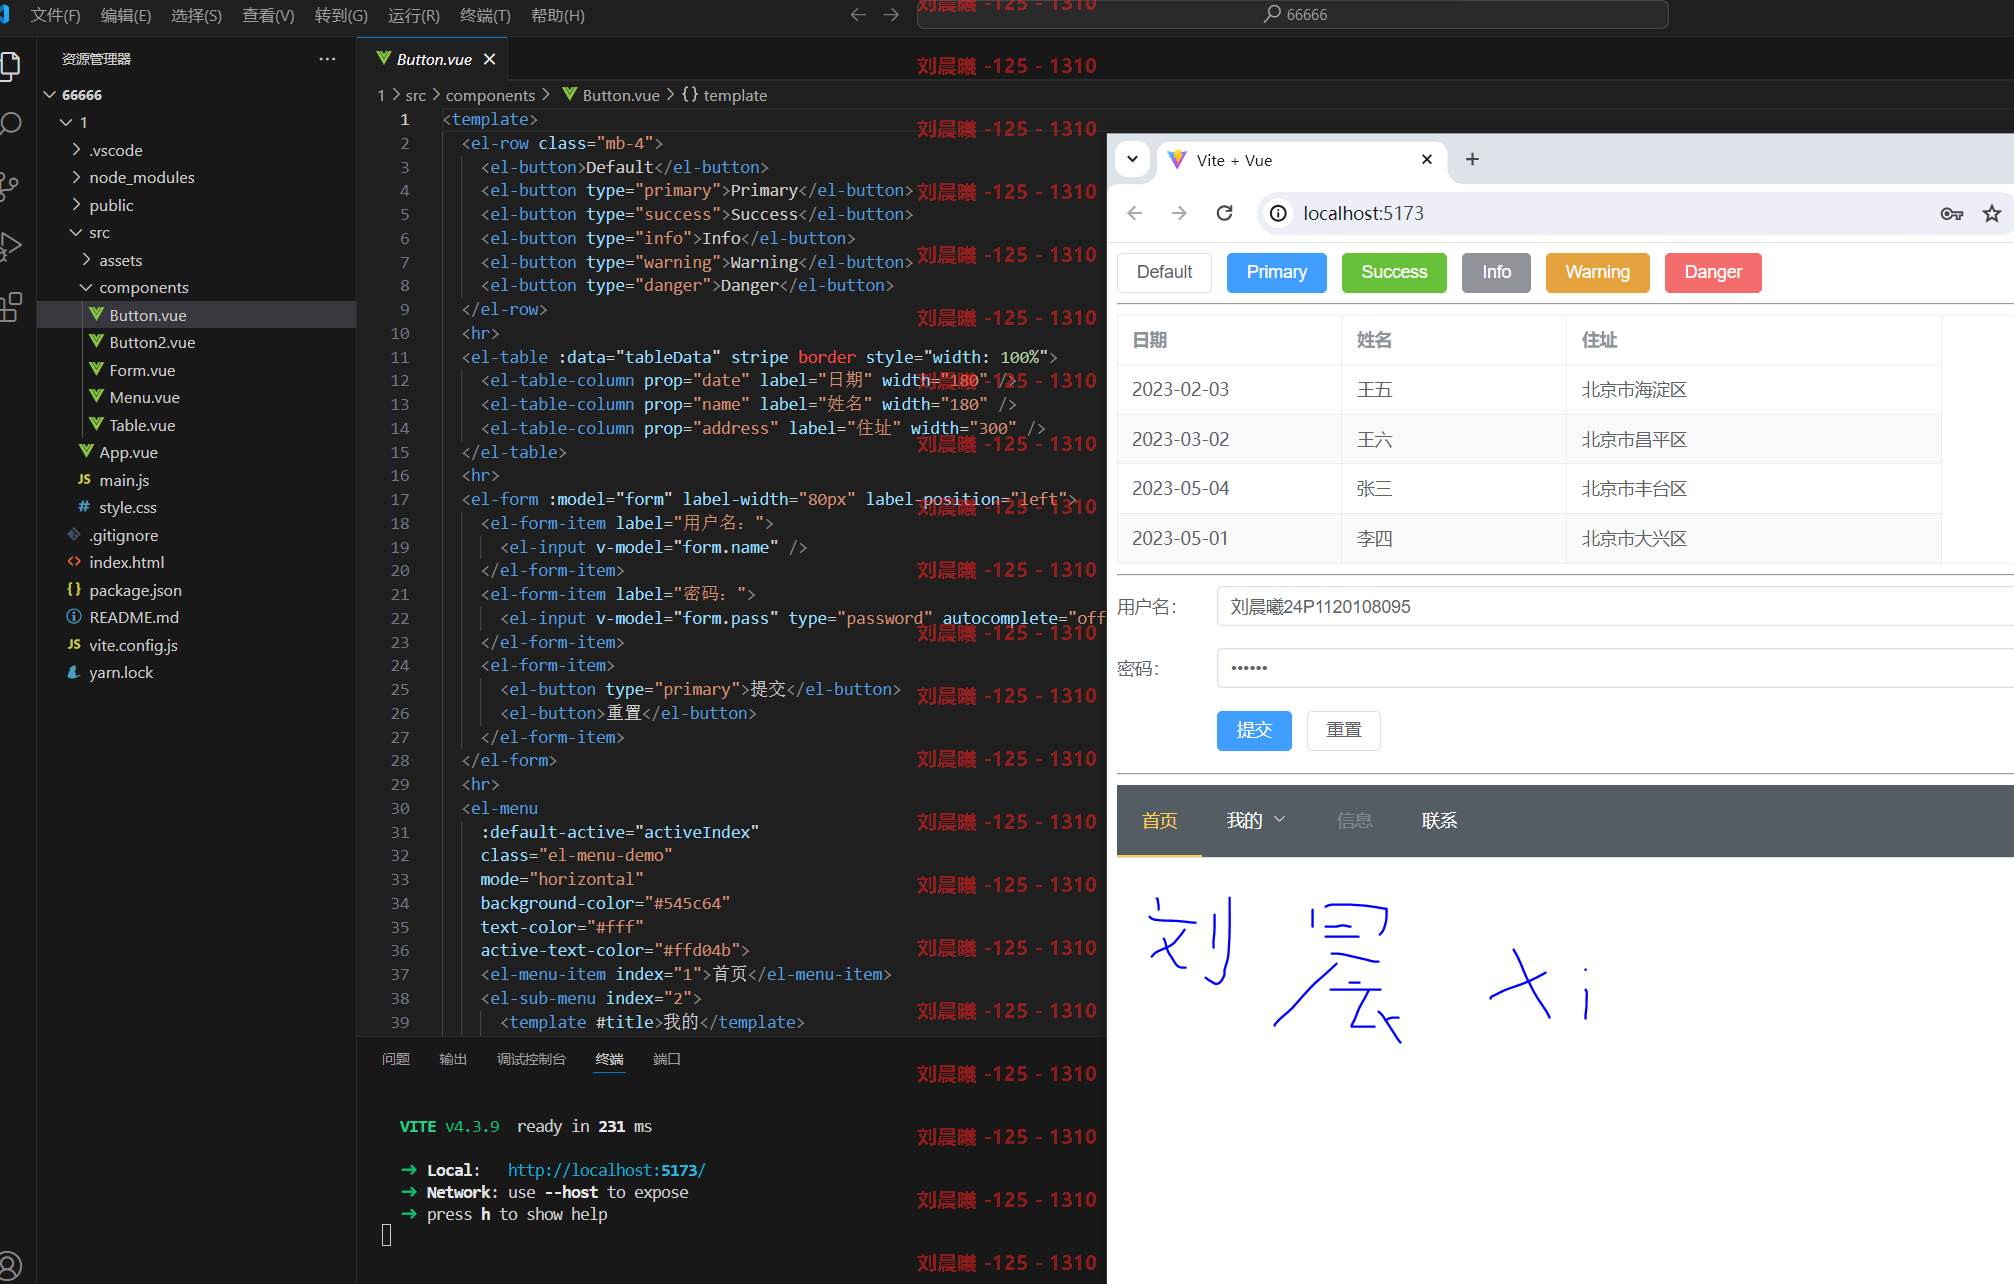Close the Button.vue editor tab

point(489,59)
